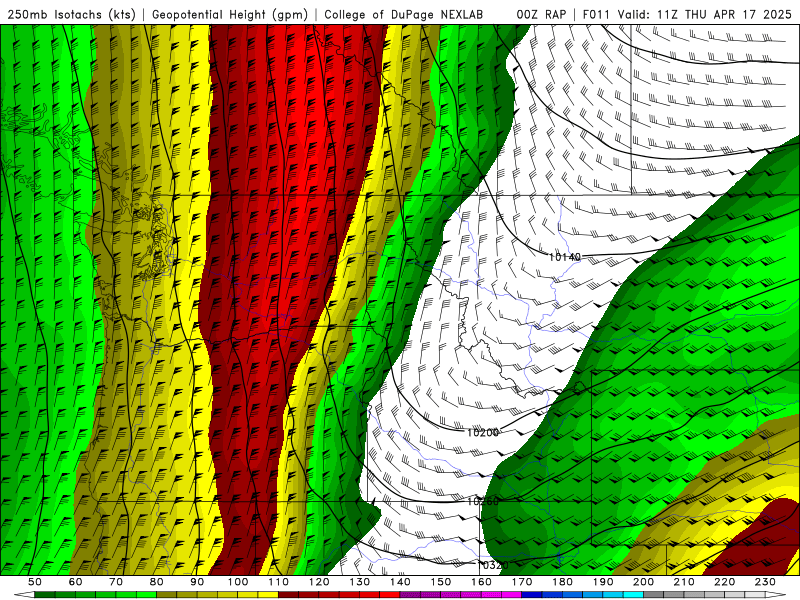This screenshot has height=600, width=800.
Task: Click the 170 tick label on colorbar
Action: (522, 582)
